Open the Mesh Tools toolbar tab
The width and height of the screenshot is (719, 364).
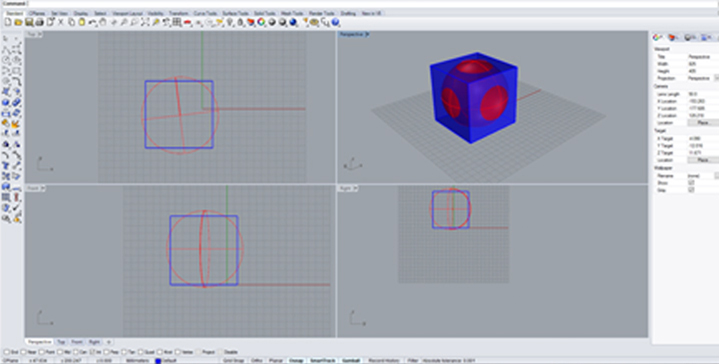click(291, 13)
